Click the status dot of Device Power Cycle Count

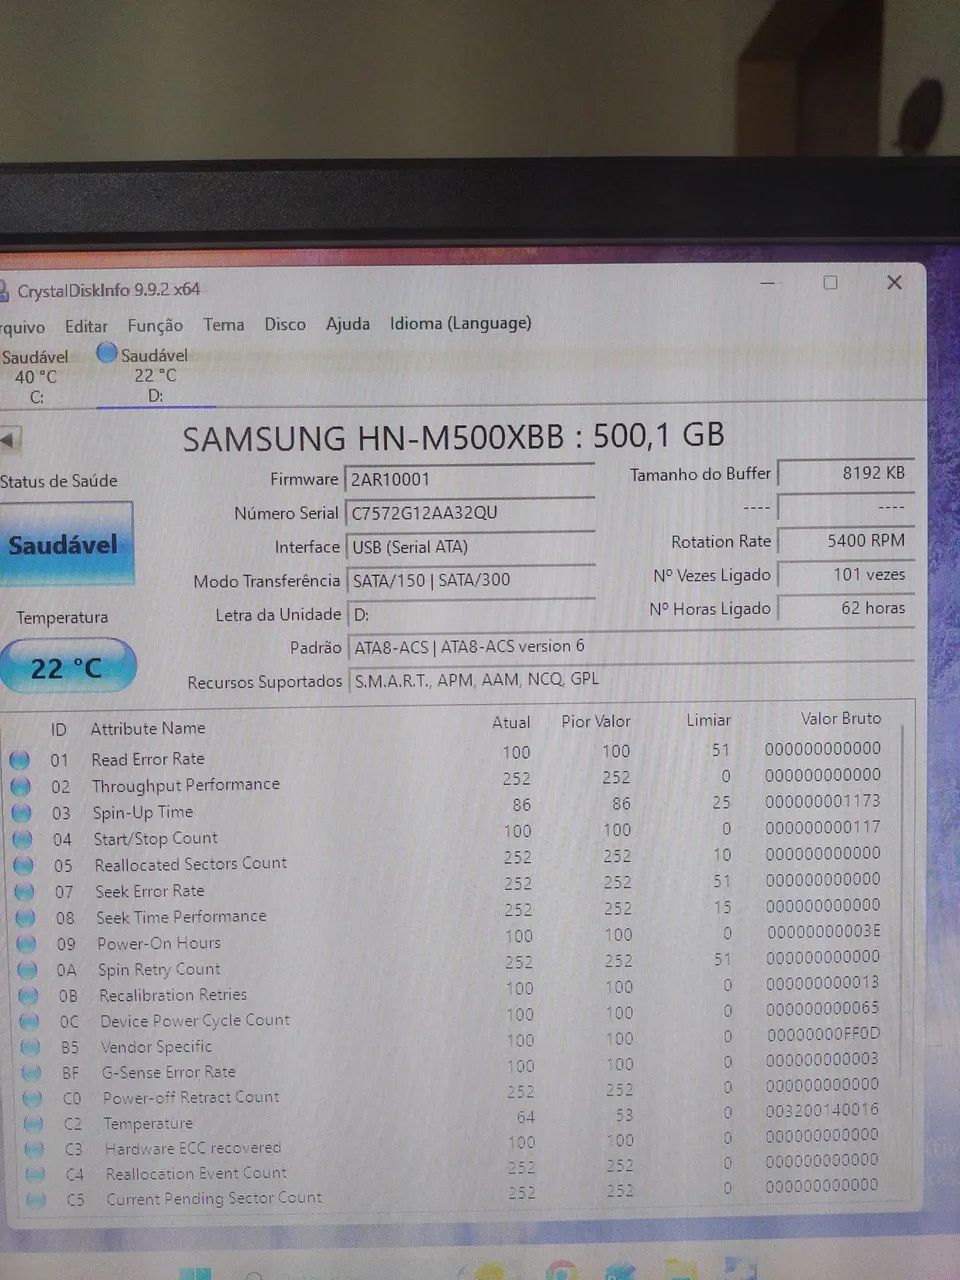click(x=29, y=1021)
